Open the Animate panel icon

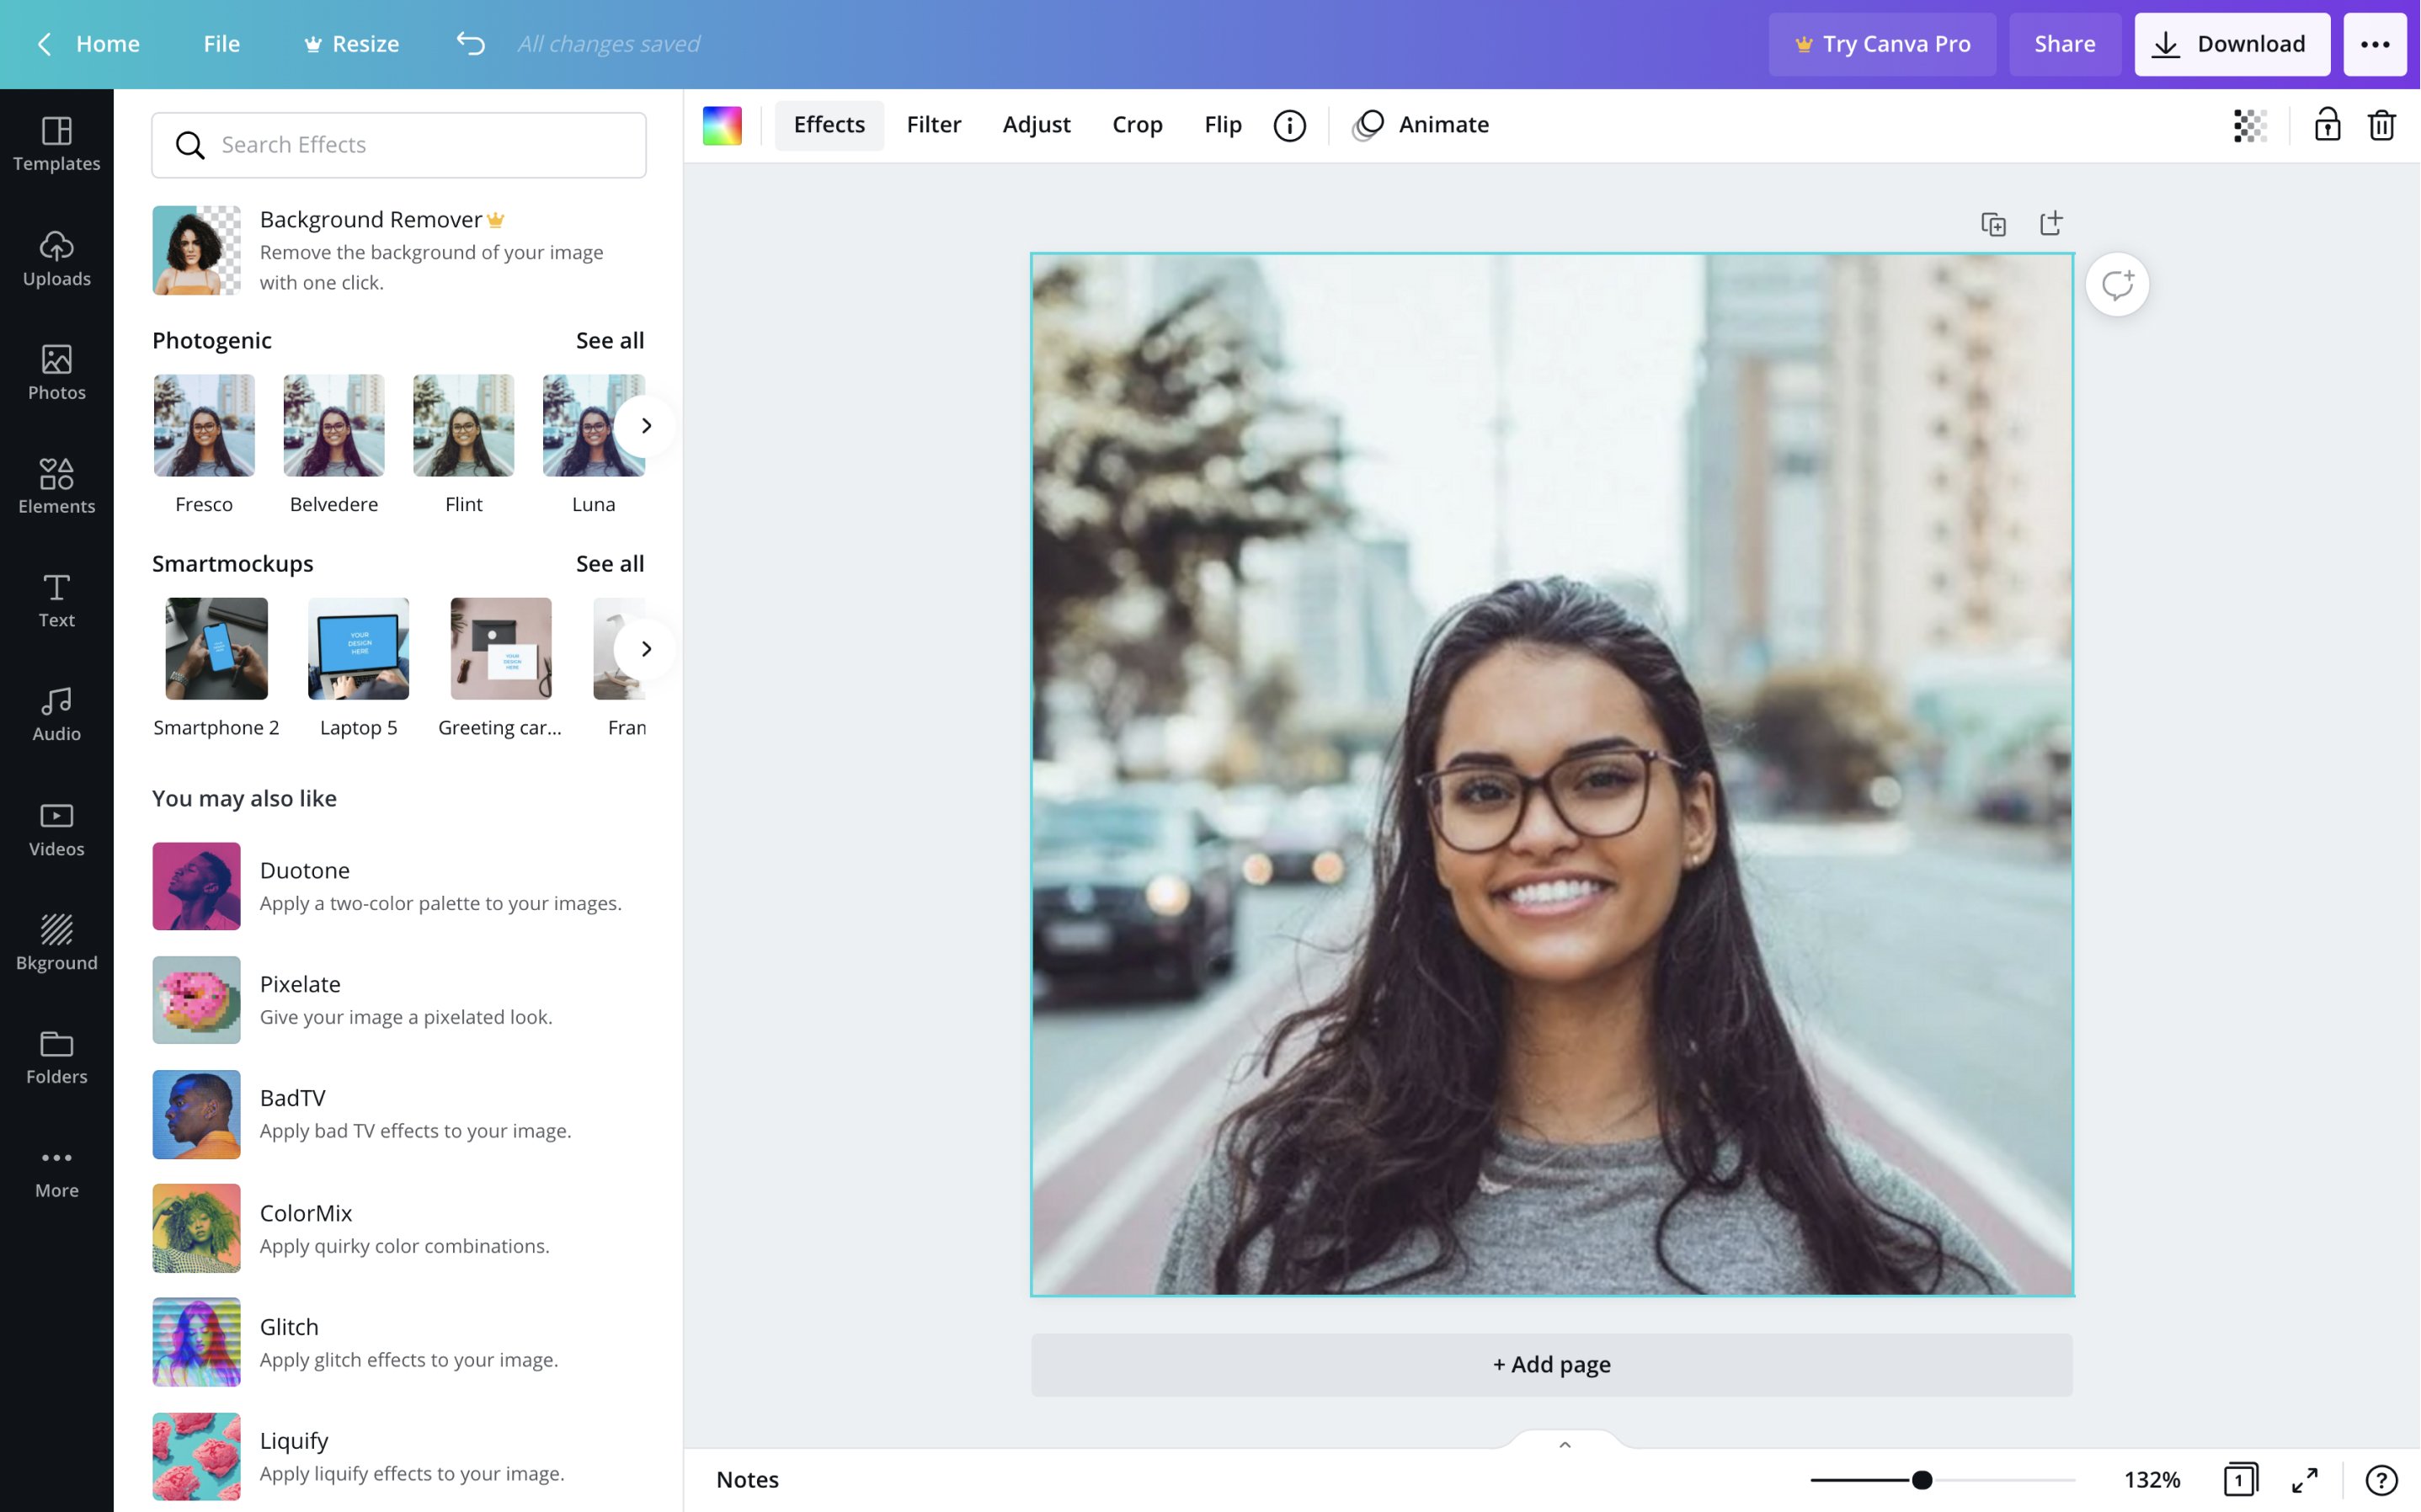(x=1371, y=124)
